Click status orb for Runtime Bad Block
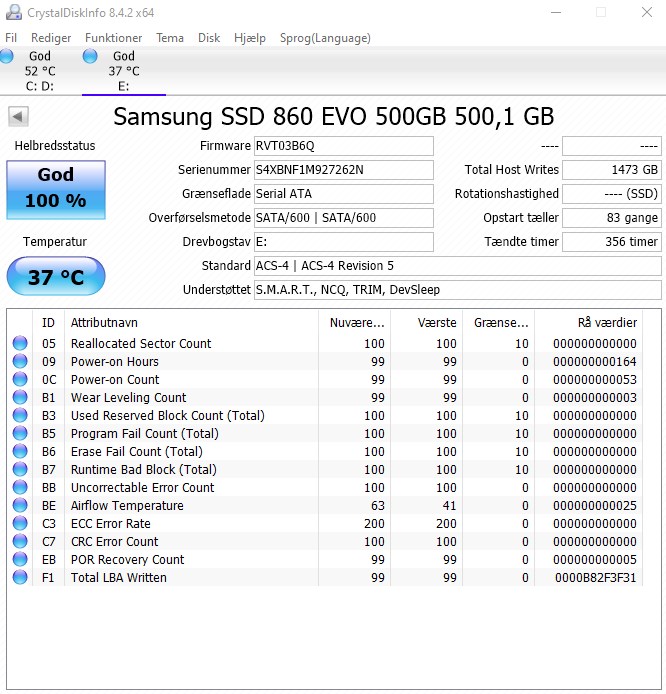 click(20, 469)
